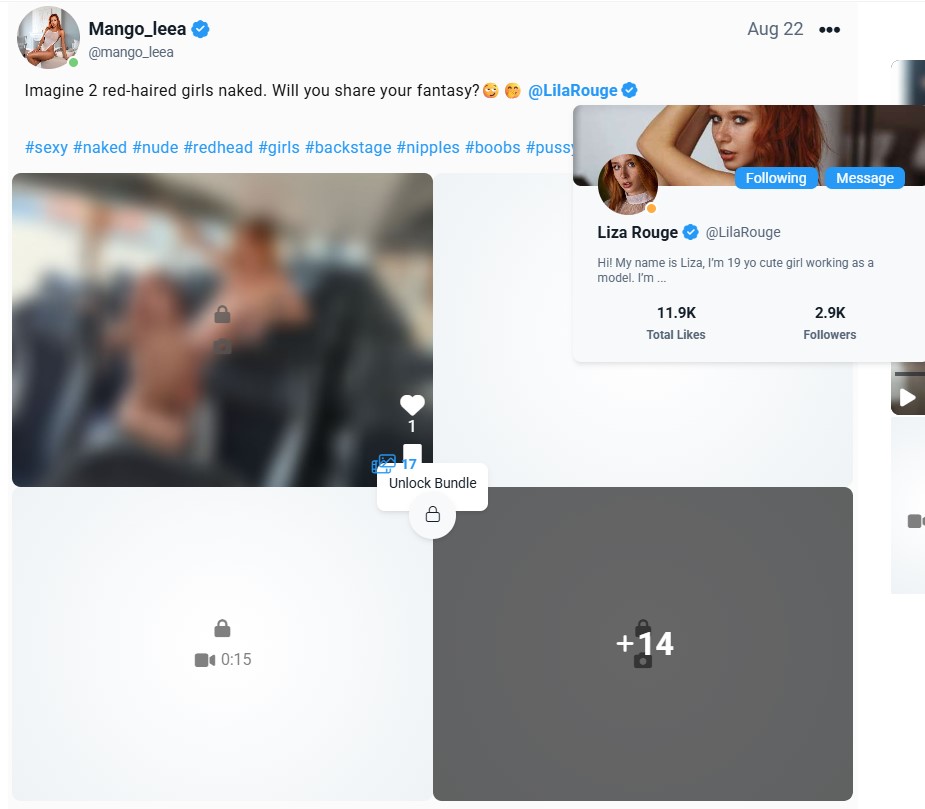Open the Mango_leea profile name link

point(137,29)
